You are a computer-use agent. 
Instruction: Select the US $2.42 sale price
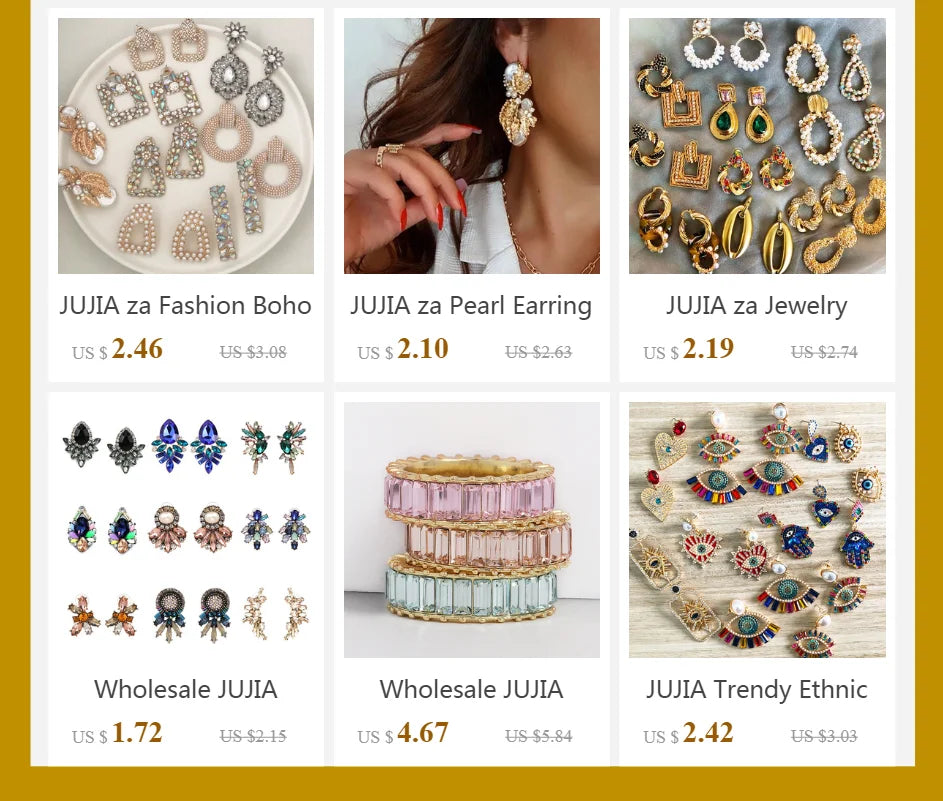(689, 733)
